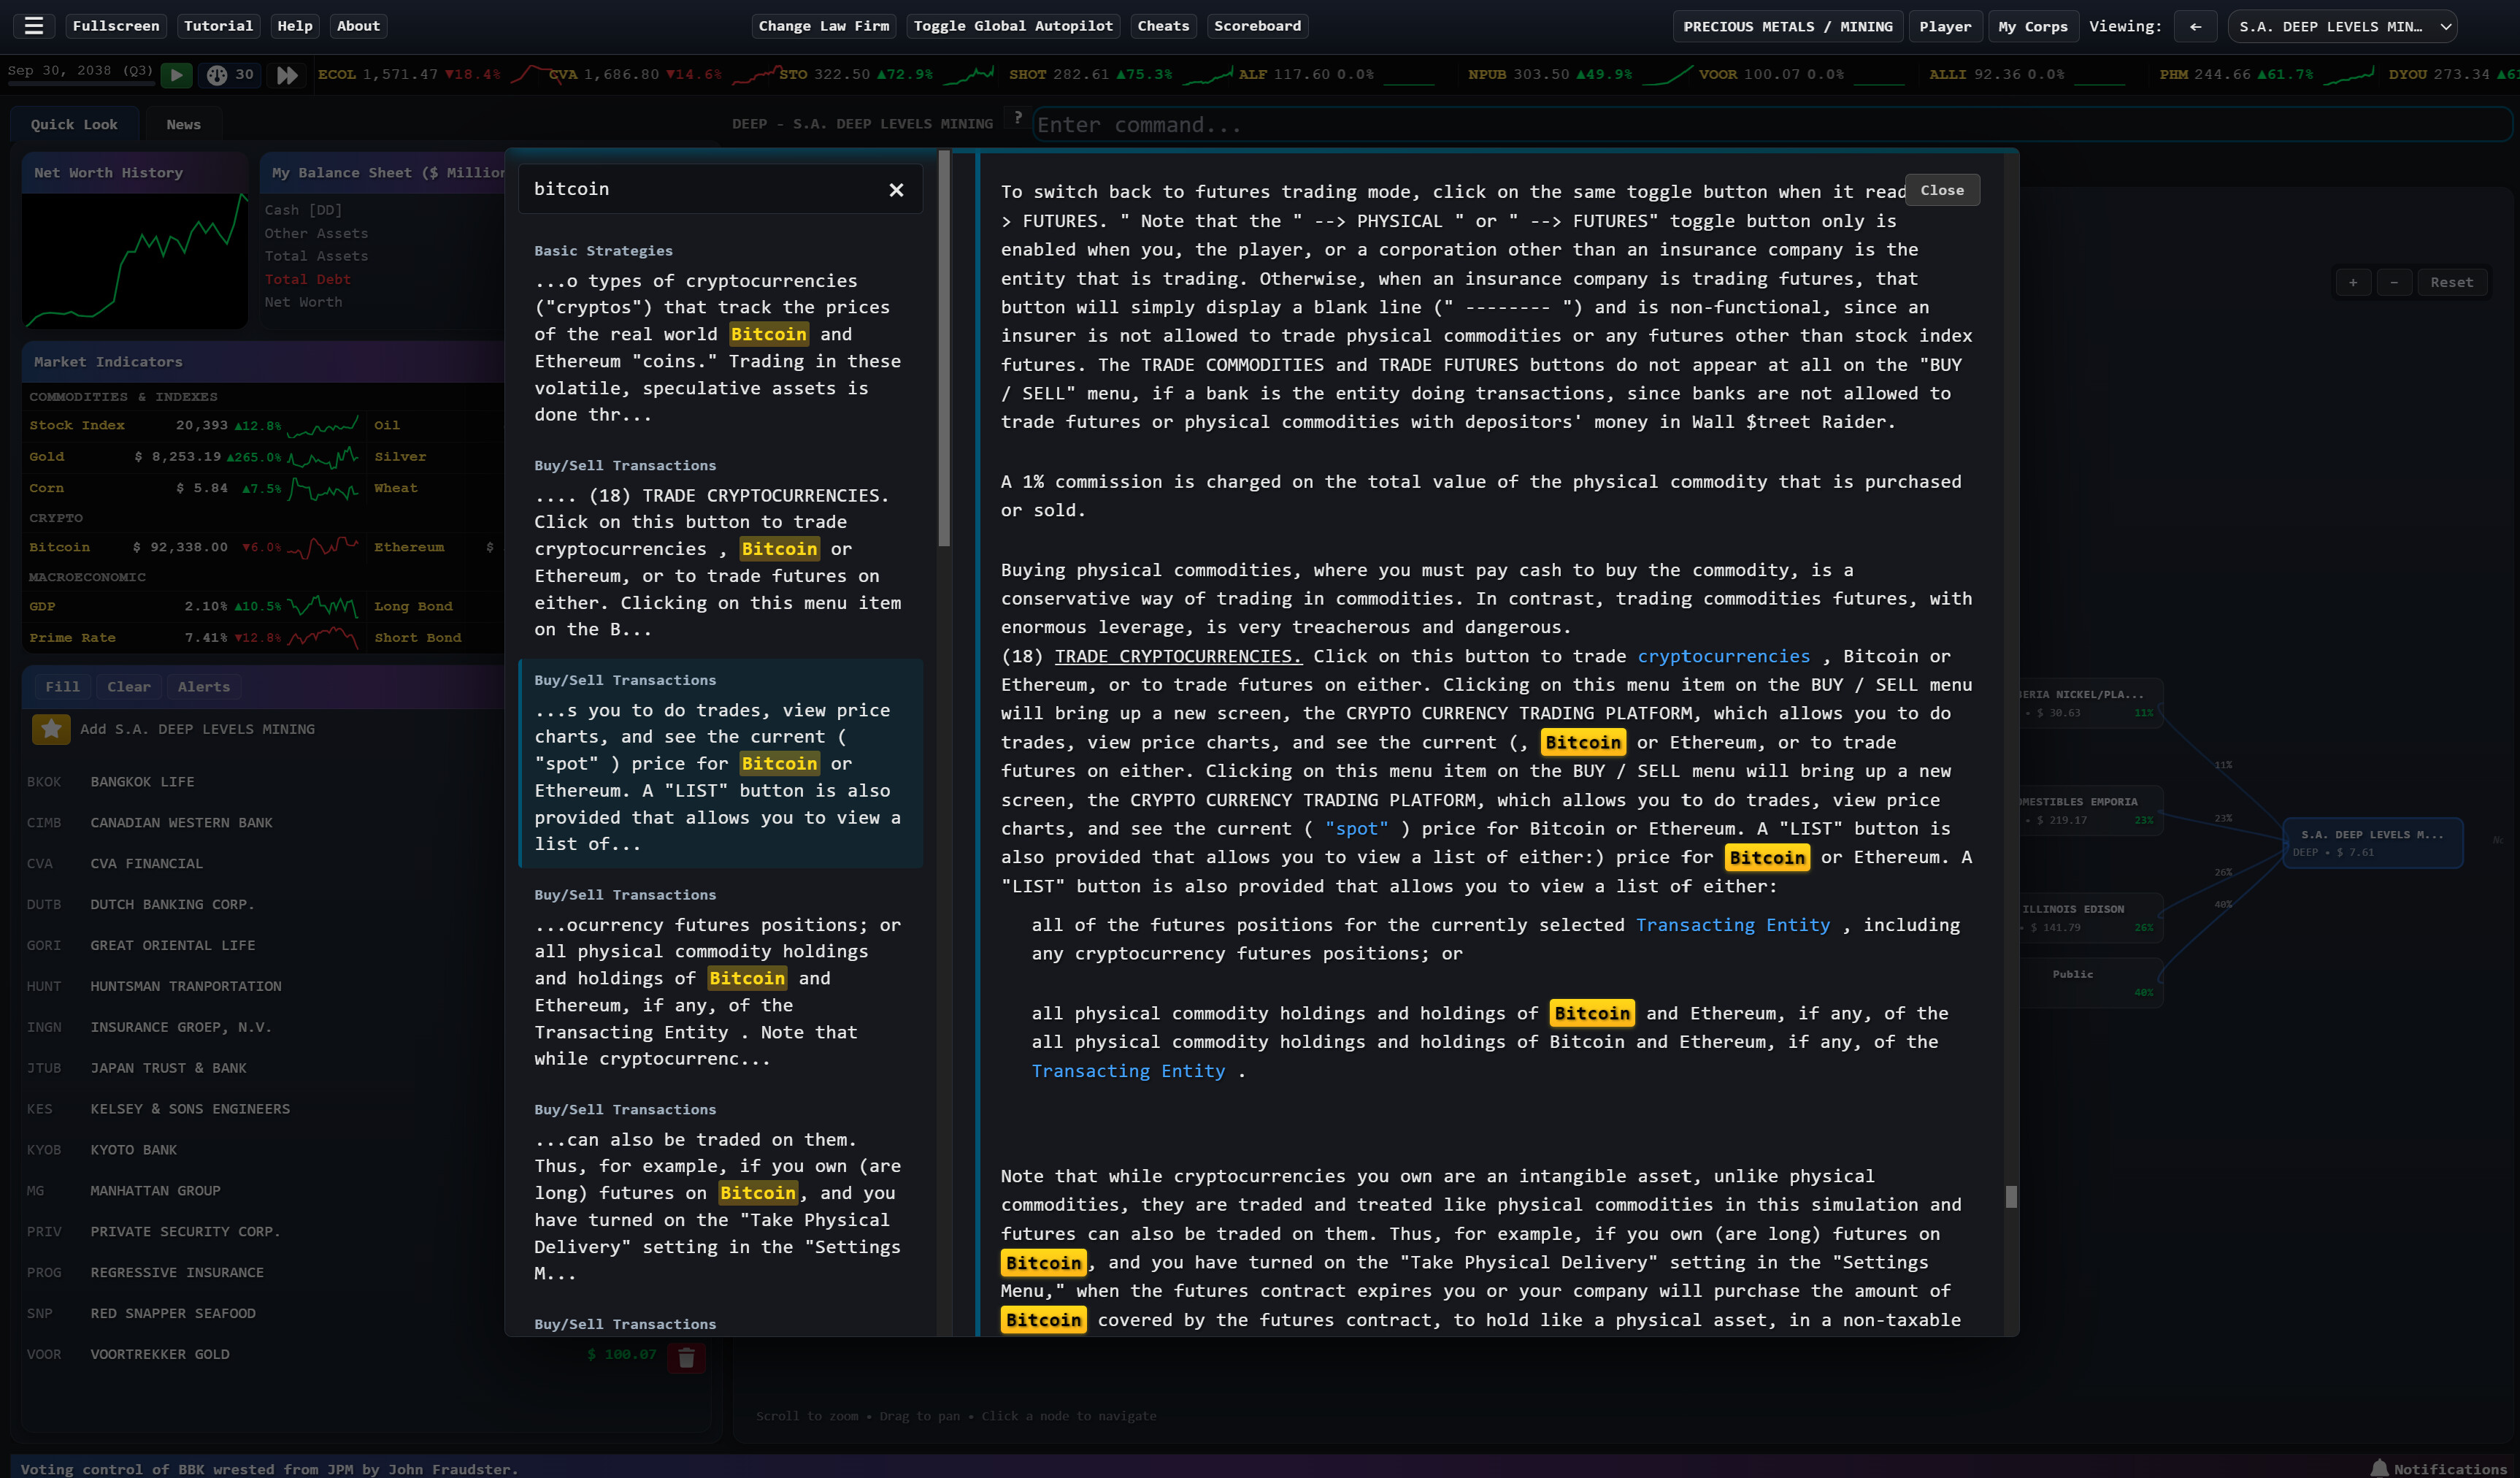Open the Help menu item
This screenshot has height=1478, width=2520.
click(x=295, y=26)
